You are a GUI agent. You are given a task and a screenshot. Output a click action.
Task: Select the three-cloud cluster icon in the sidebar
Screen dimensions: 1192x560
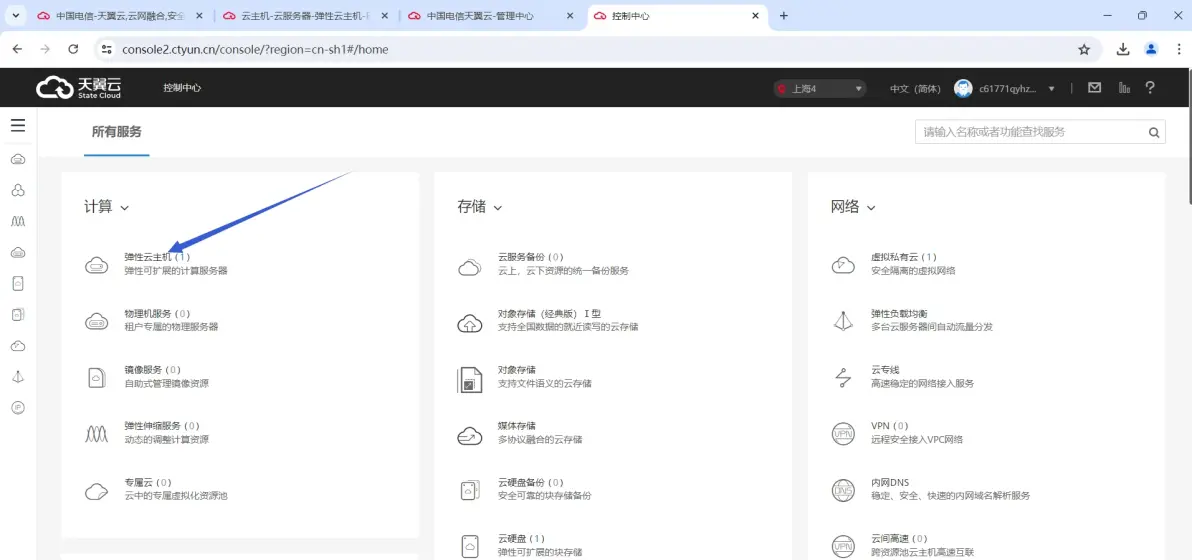[18, 190]
